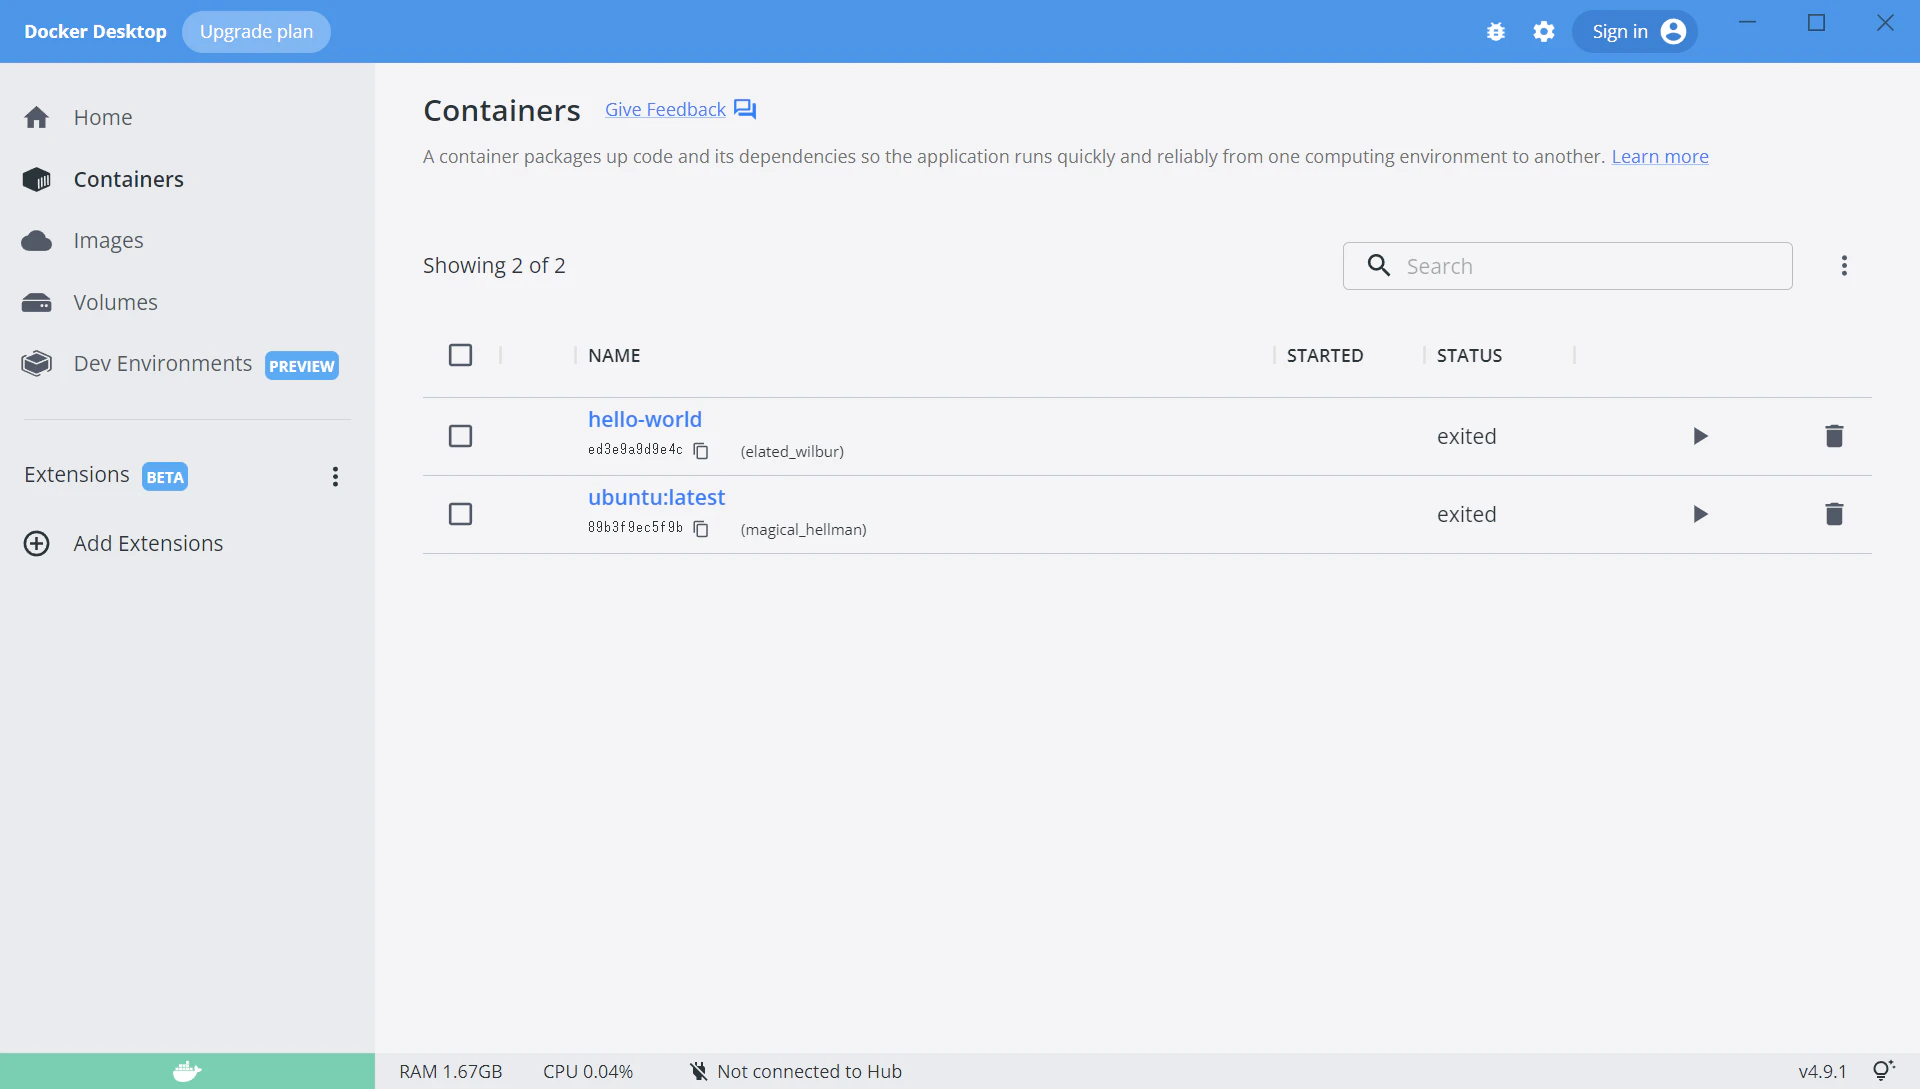Start the hello-world container
This screenshot has height=1089, width=1920.
pos(1700,436)
